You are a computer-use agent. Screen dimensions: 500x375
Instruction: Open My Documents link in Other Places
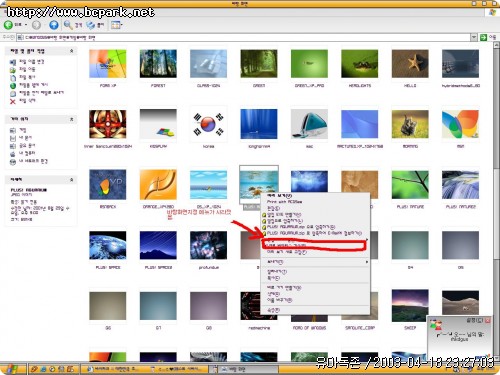pyautogui.click(x=25, y=138)
